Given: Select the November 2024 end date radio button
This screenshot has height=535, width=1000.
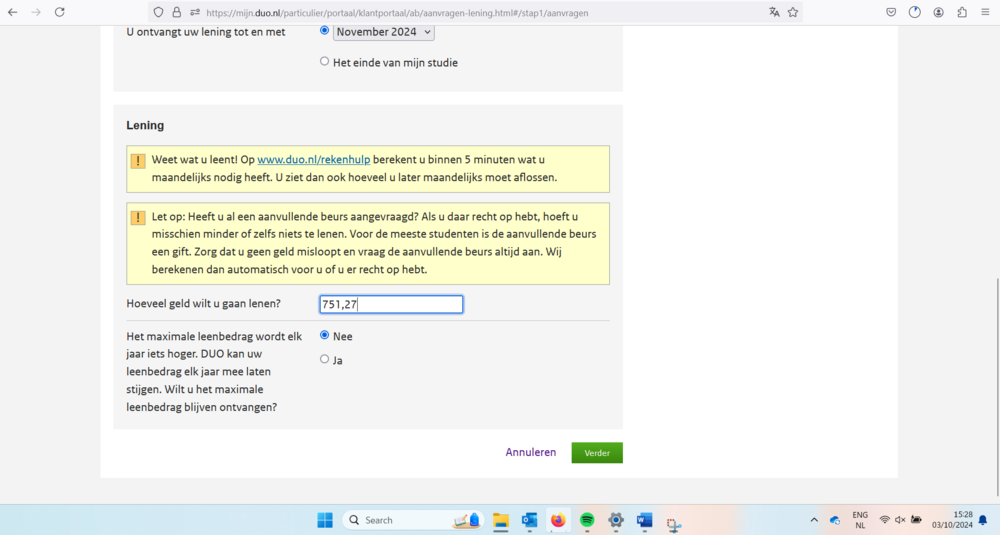Looking at the screenshot, I should coord(324,31).
